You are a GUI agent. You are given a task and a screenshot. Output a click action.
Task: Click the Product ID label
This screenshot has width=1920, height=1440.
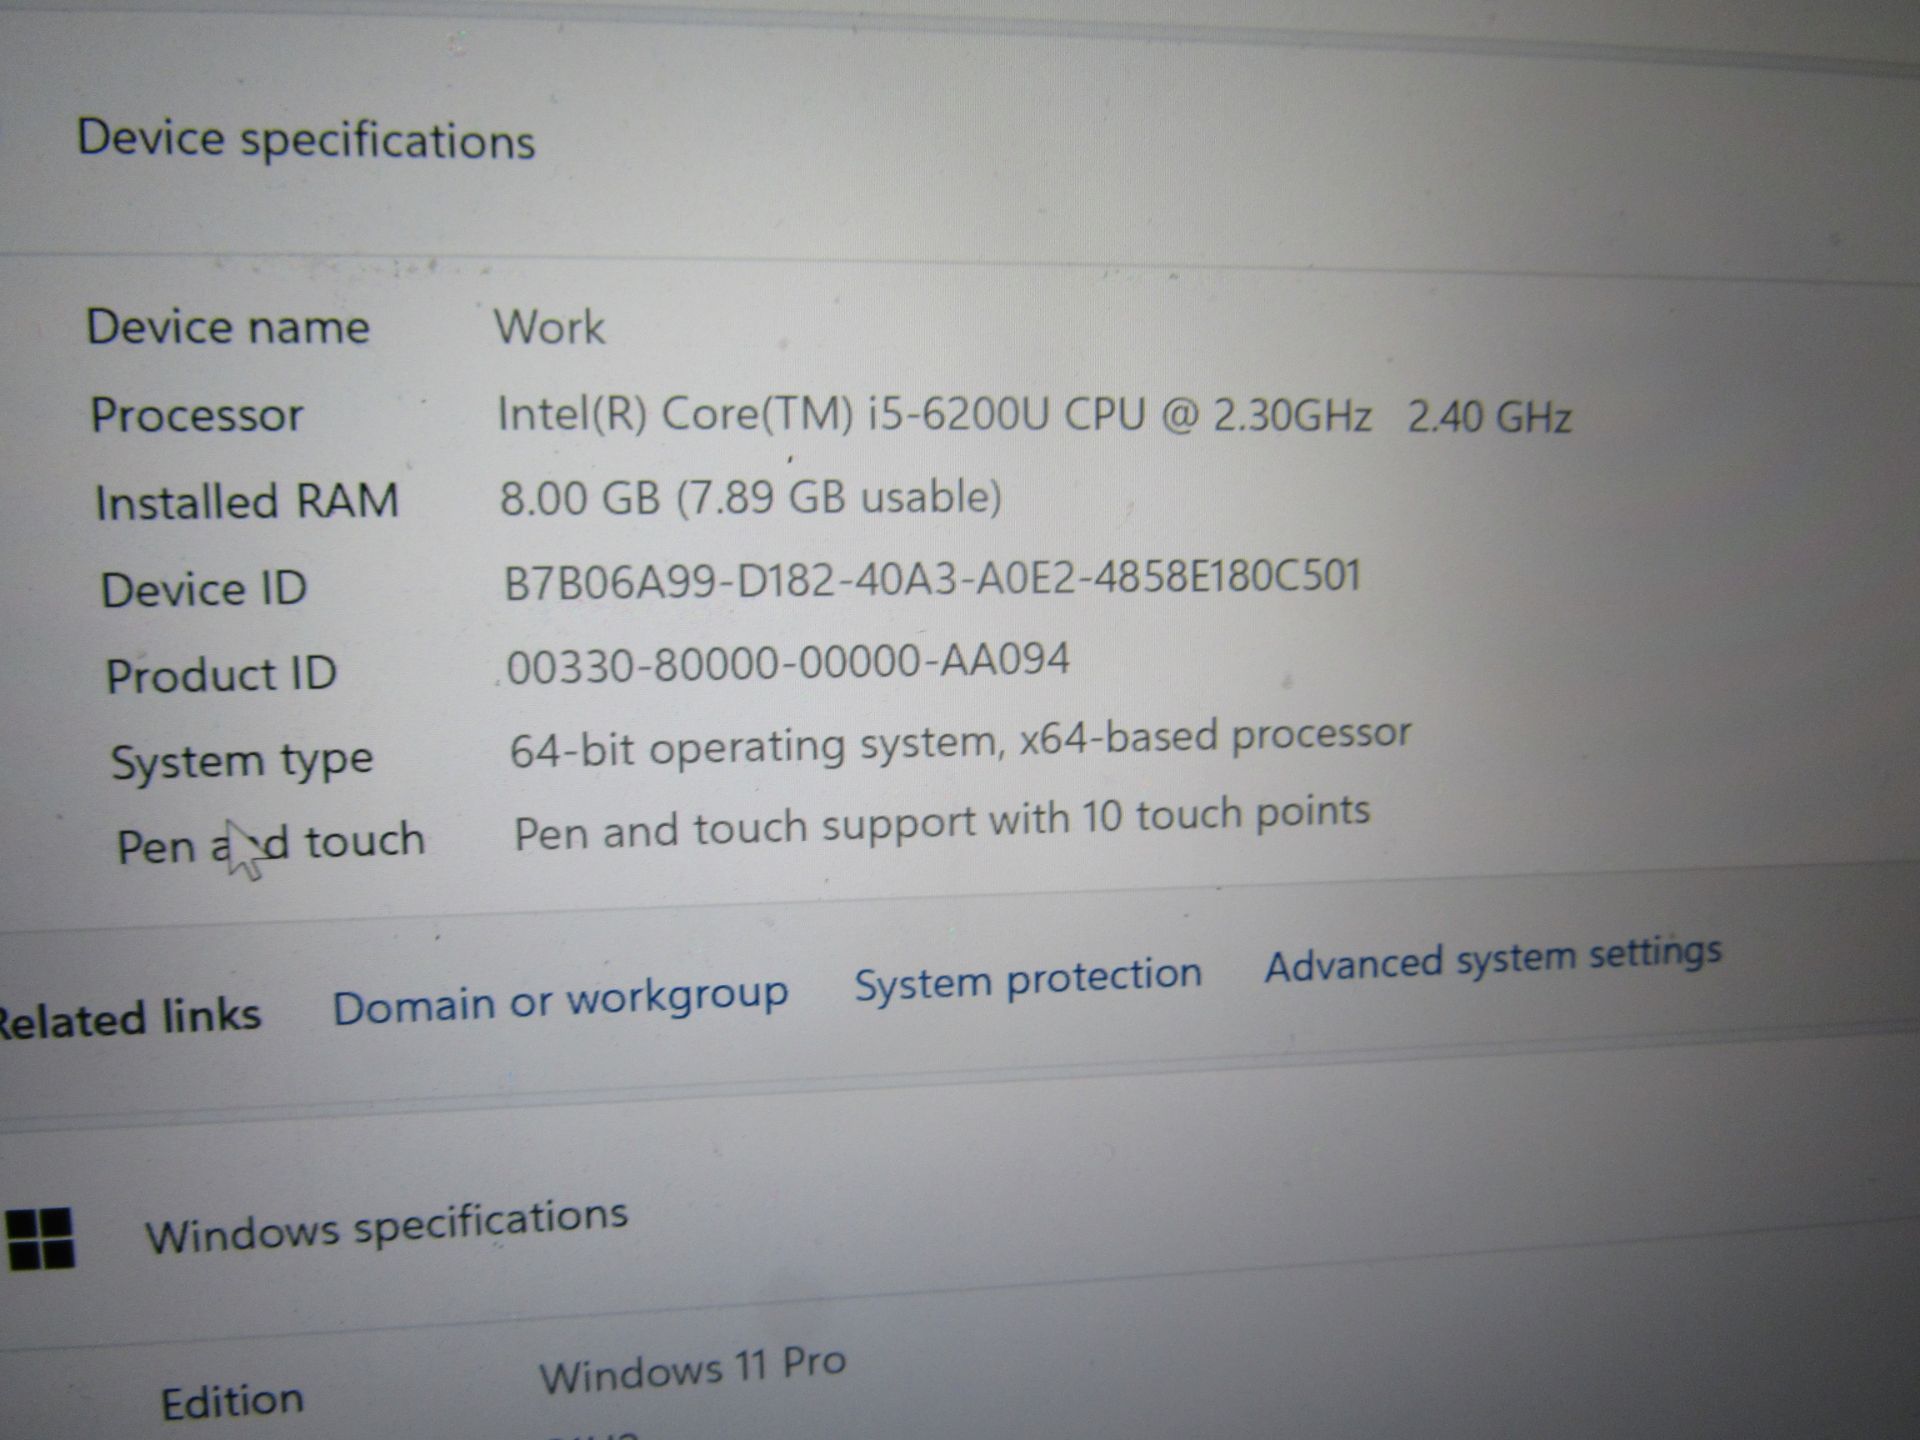pos(221,675)
